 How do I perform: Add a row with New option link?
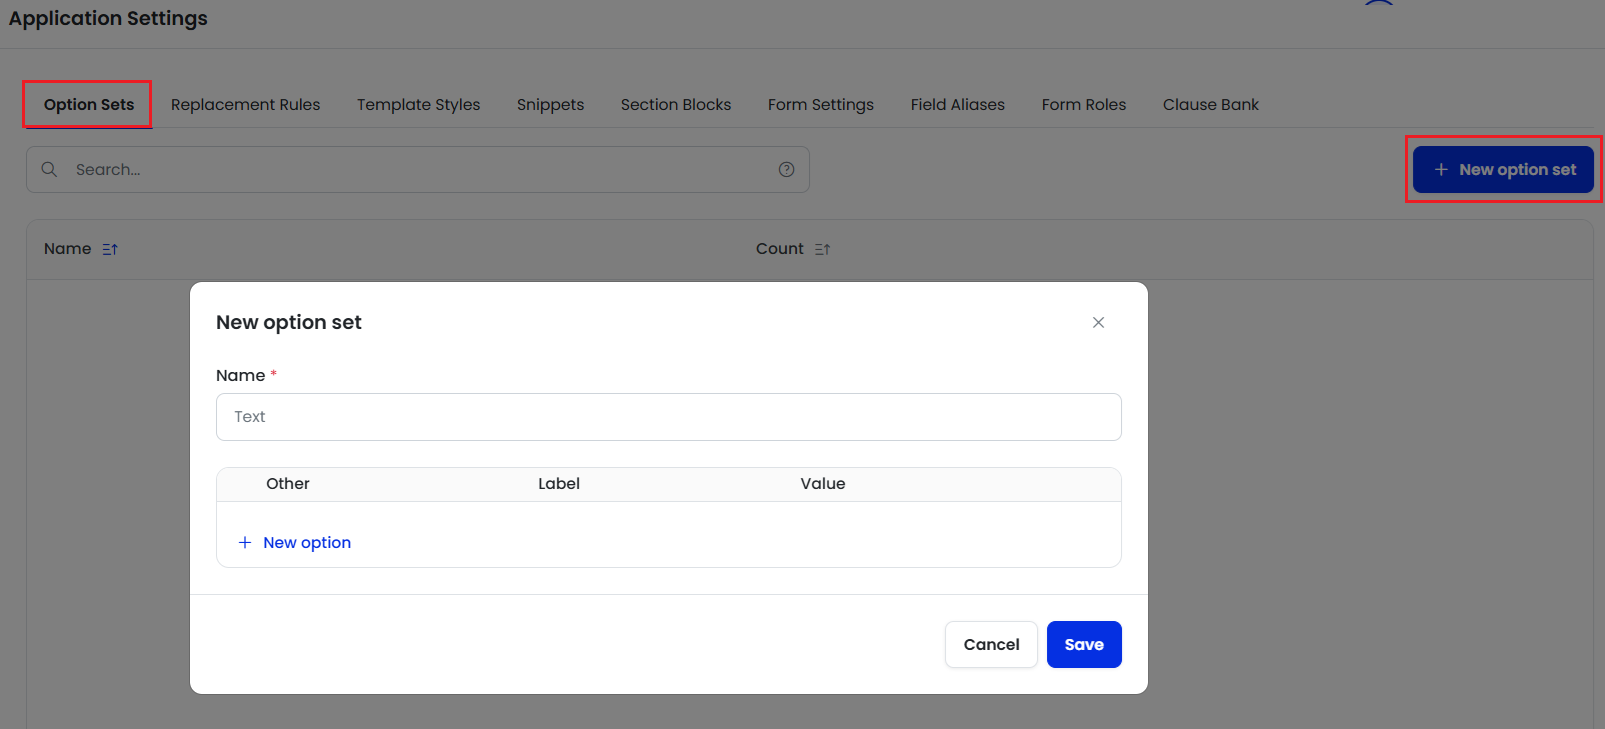tap(294, 542)
